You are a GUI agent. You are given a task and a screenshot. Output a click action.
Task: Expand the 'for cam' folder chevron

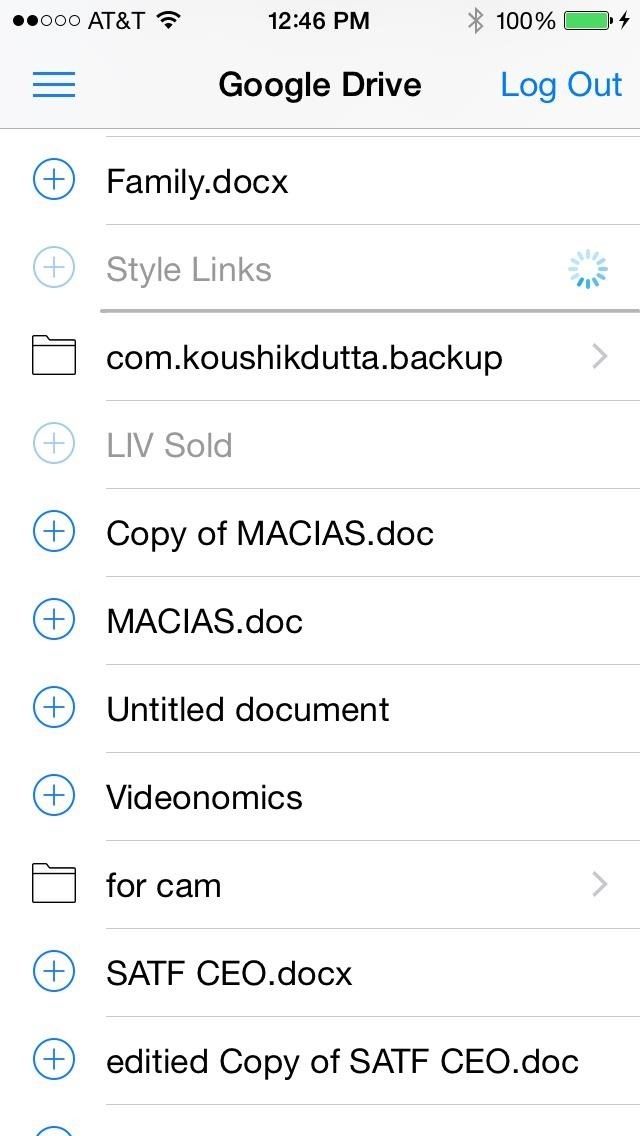(600, 885)
